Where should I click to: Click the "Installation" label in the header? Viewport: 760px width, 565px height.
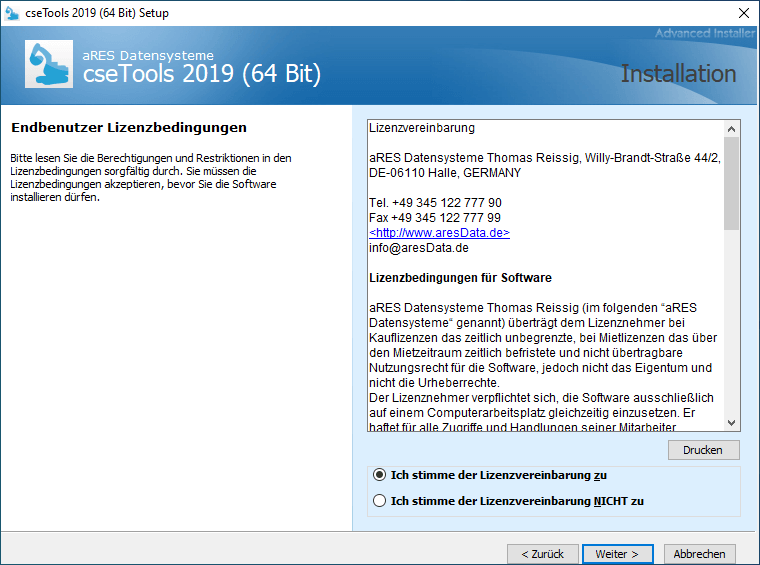click(678, 74)
